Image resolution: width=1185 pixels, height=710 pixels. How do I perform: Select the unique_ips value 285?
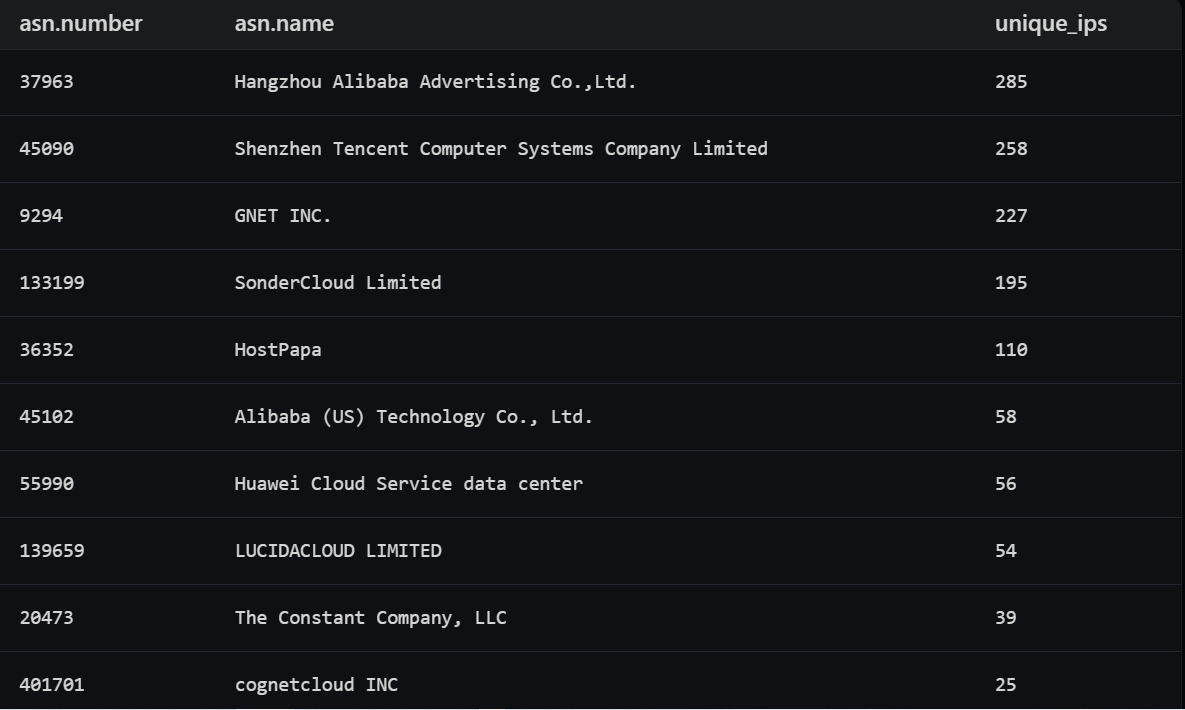pos(1011,82)
